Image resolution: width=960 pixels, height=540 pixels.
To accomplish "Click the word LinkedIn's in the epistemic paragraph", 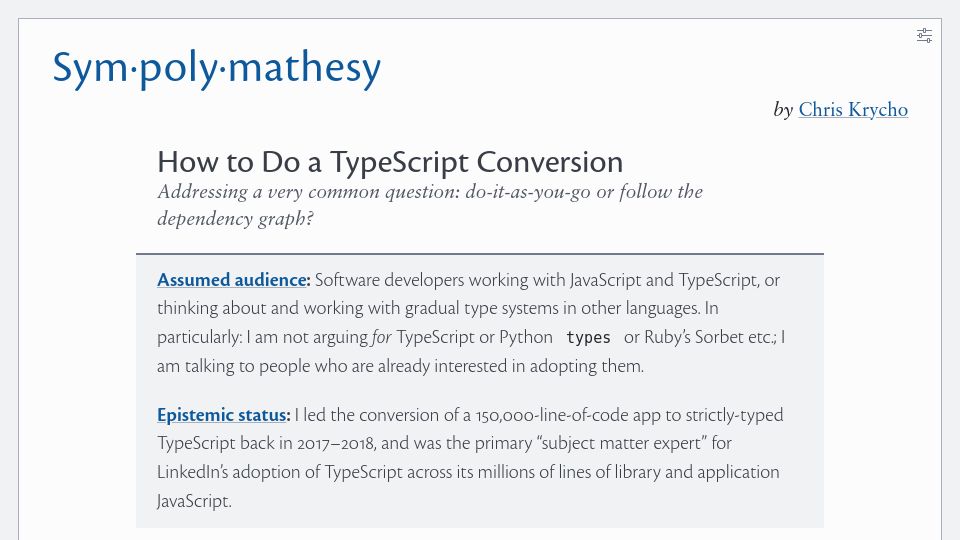I will 192,472.
